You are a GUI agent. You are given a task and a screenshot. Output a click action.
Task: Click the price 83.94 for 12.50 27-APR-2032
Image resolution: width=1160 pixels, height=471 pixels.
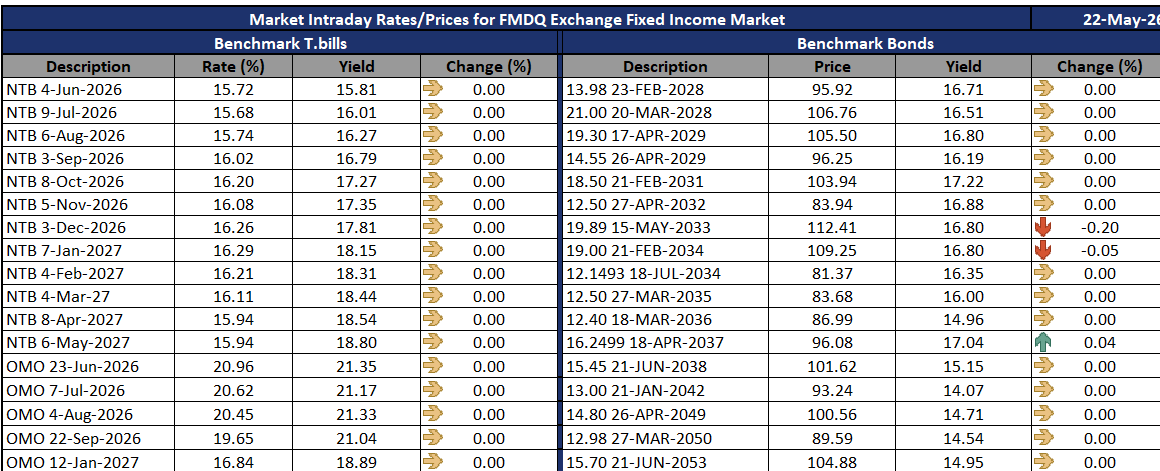coord(832,204)
